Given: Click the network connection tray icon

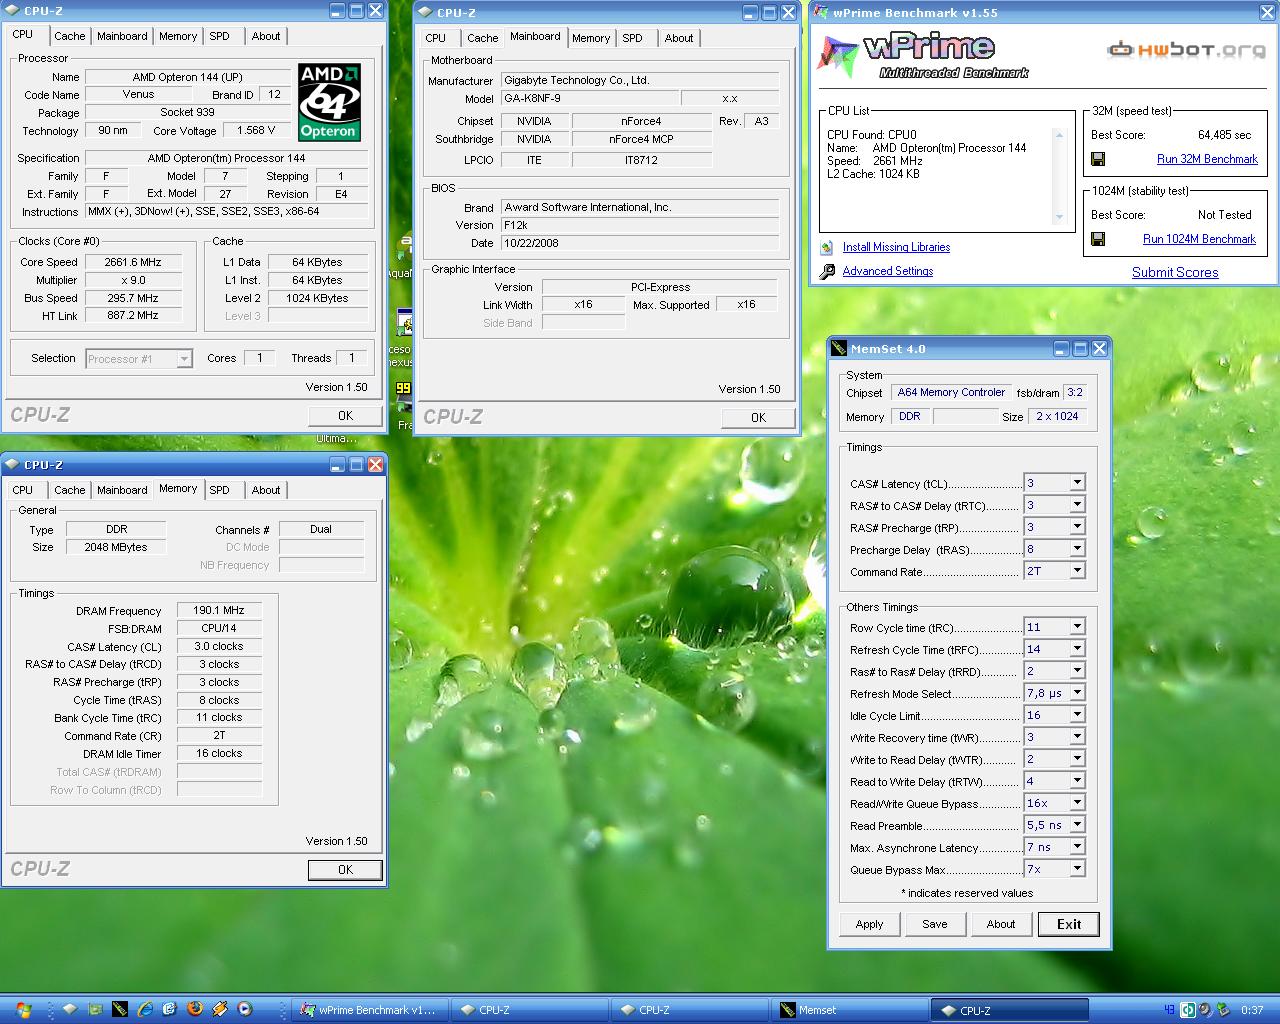Looking at the screenshot, I should pos(1223,1010).
